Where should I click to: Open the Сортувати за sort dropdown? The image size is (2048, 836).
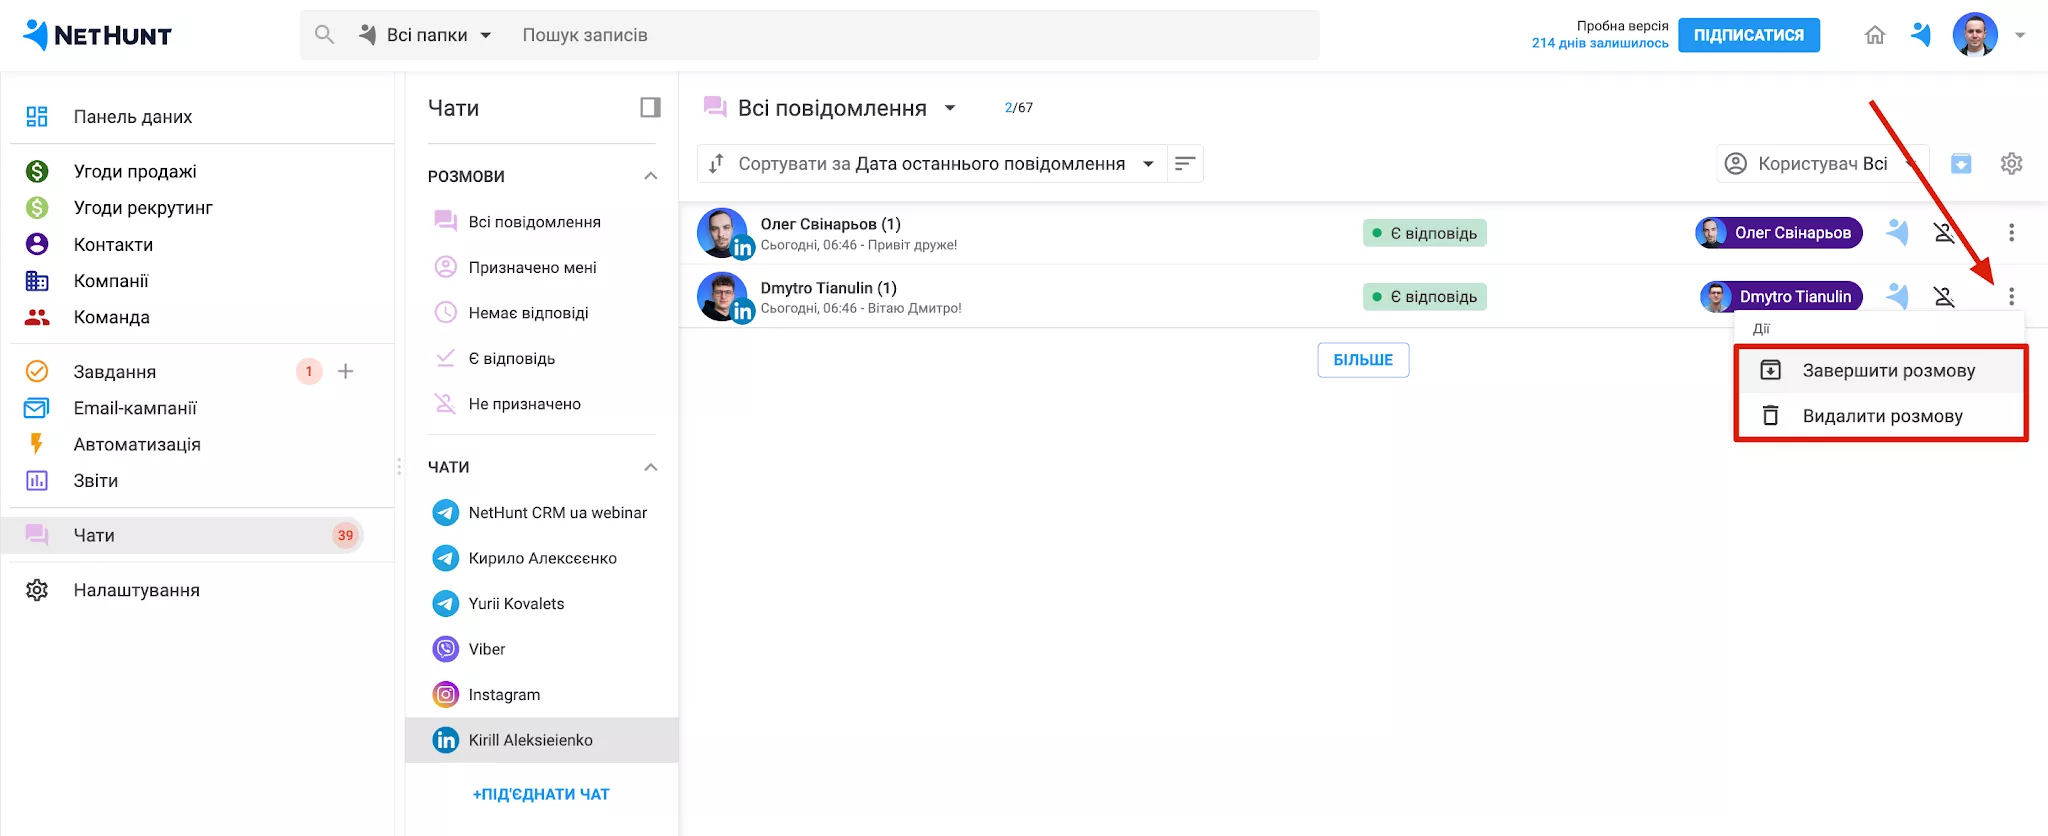tap(932, 164)
